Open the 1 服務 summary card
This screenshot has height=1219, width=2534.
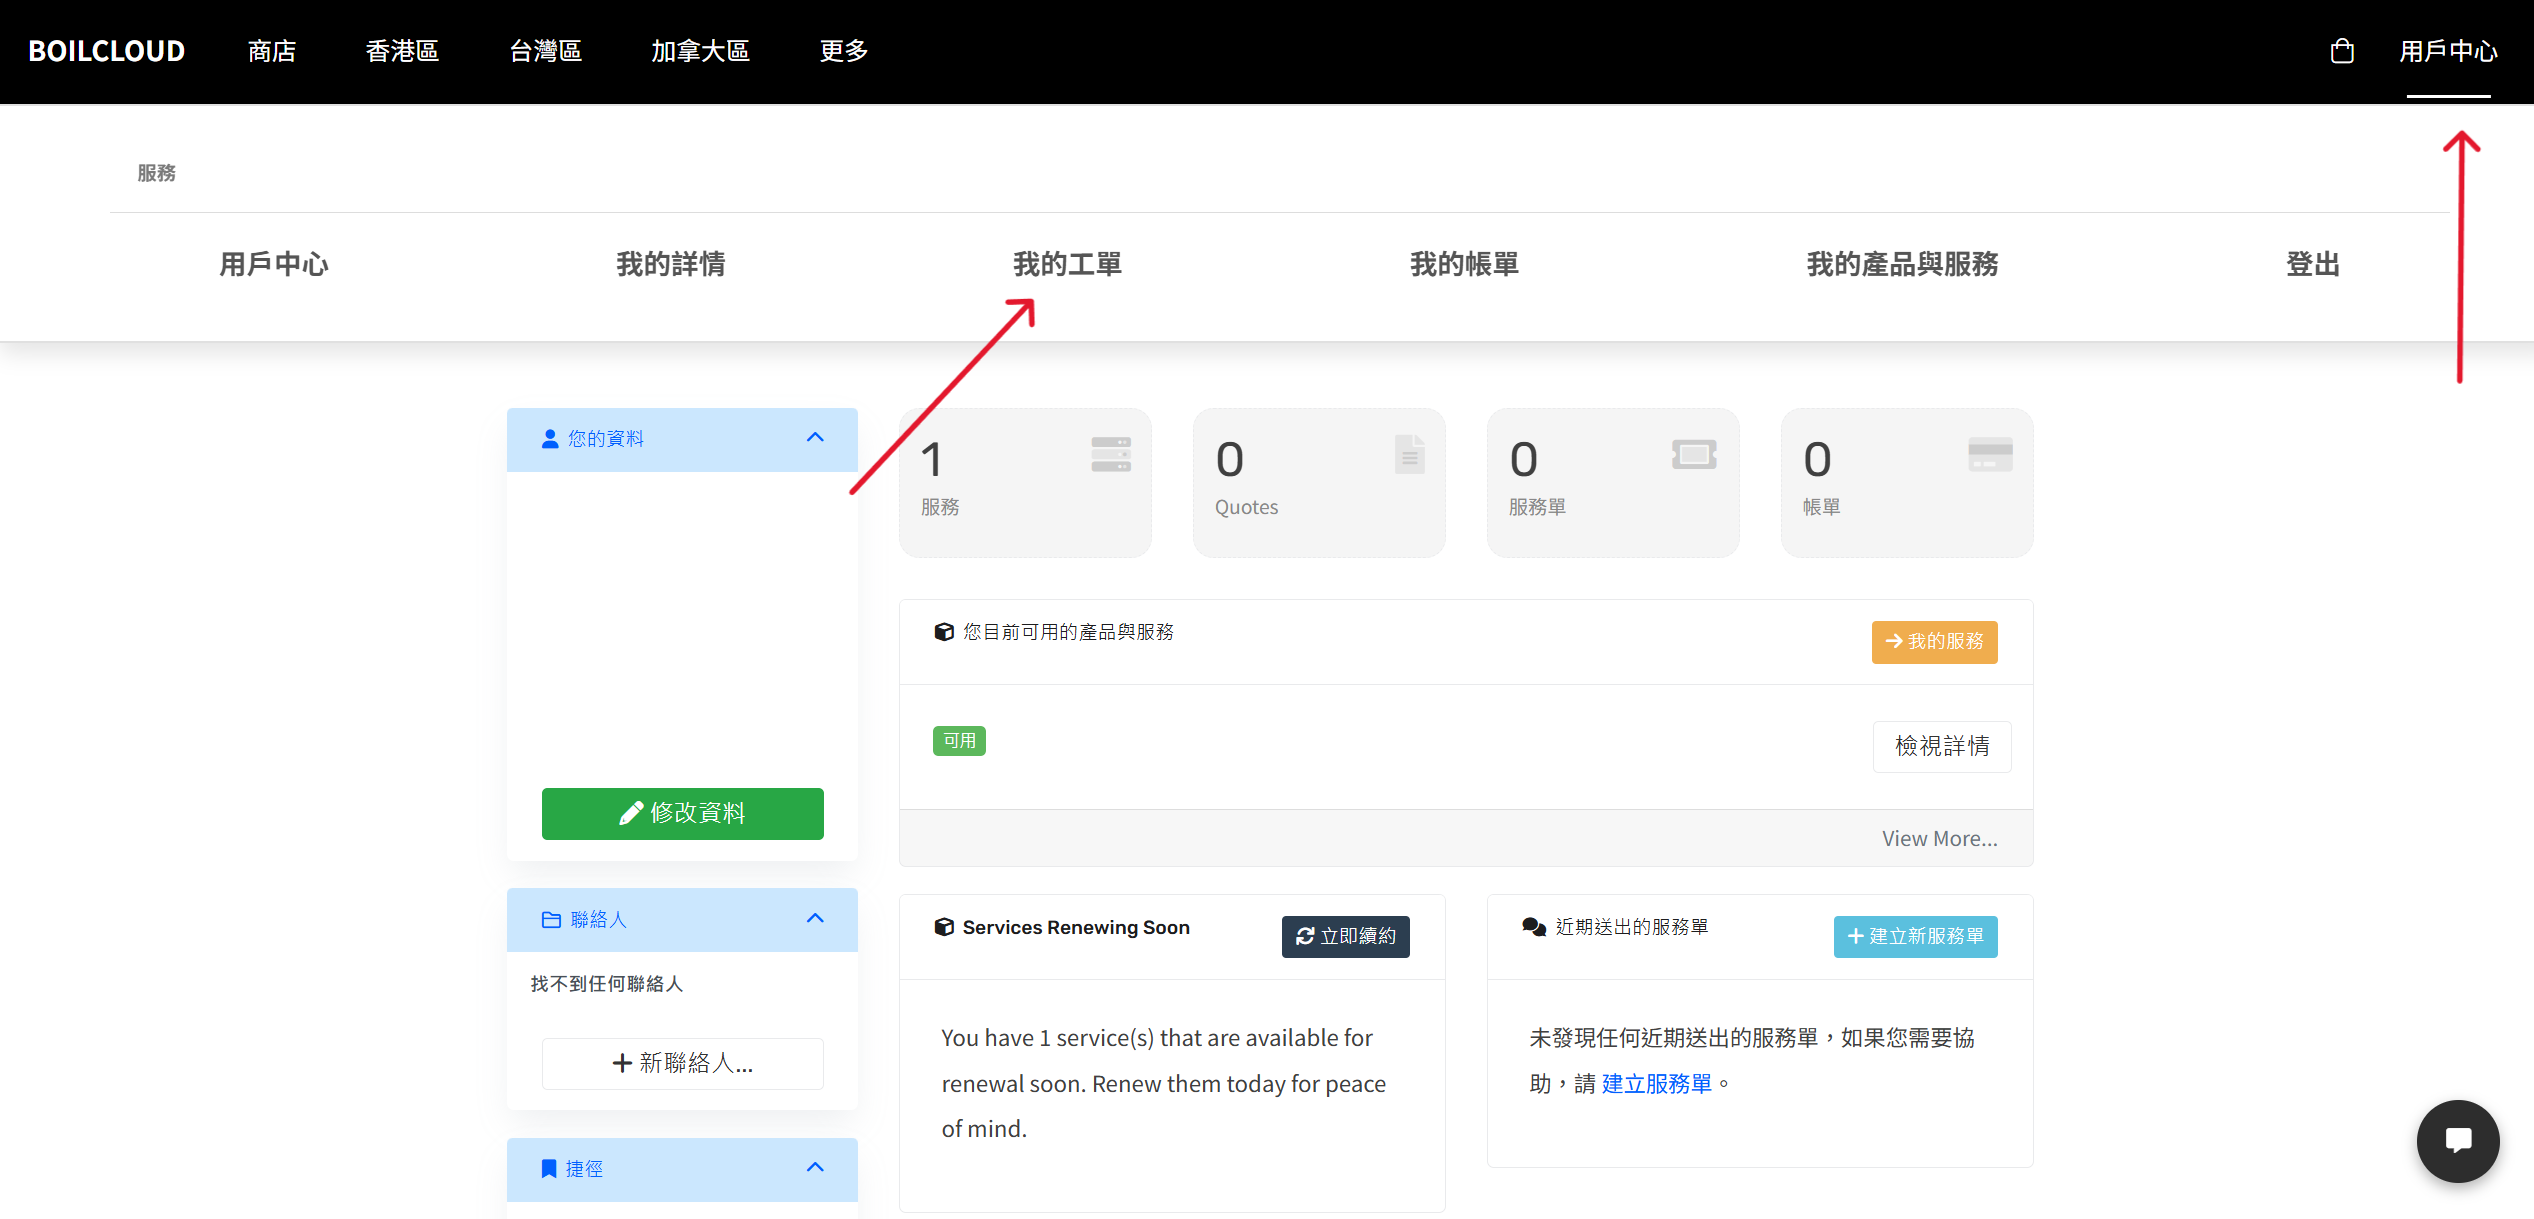pos(1025,482)
